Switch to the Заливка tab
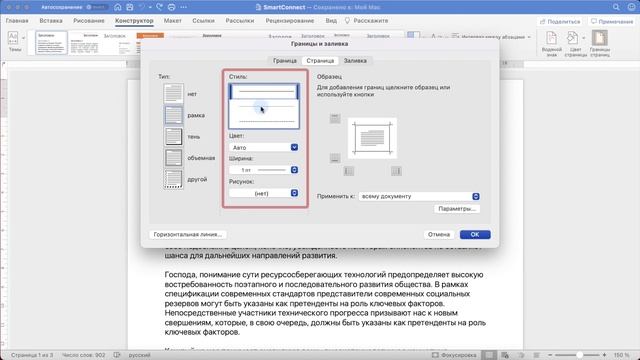 355,60
